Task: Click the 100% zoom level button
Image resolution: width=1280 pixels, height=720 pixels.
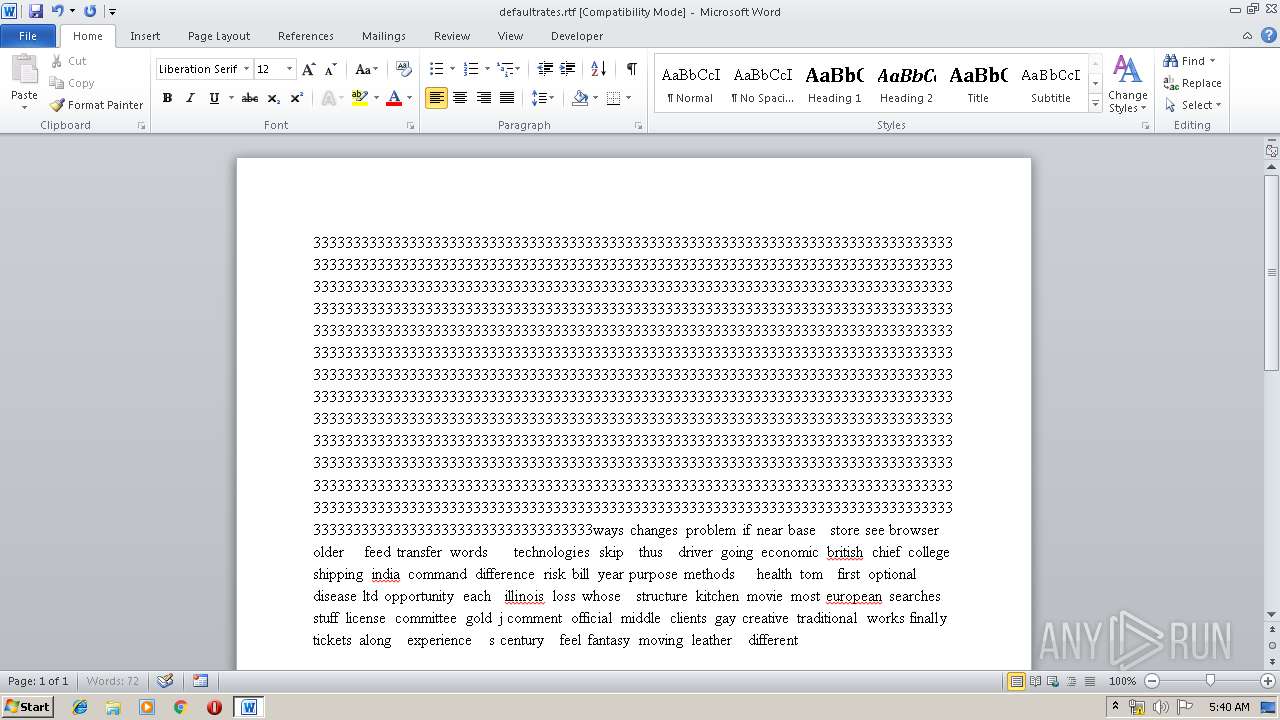Action: (1122, 681)
